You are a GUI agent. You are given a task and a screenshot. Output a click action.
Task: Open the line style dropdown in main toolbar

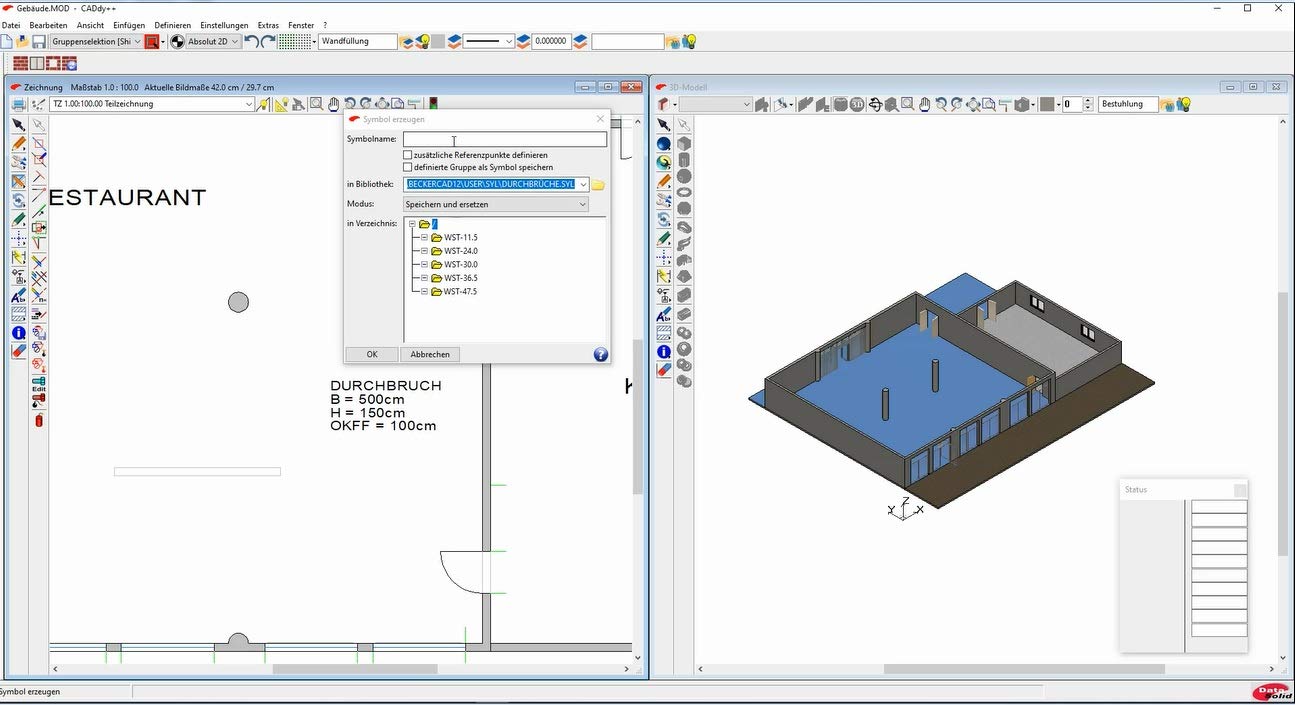509,42
